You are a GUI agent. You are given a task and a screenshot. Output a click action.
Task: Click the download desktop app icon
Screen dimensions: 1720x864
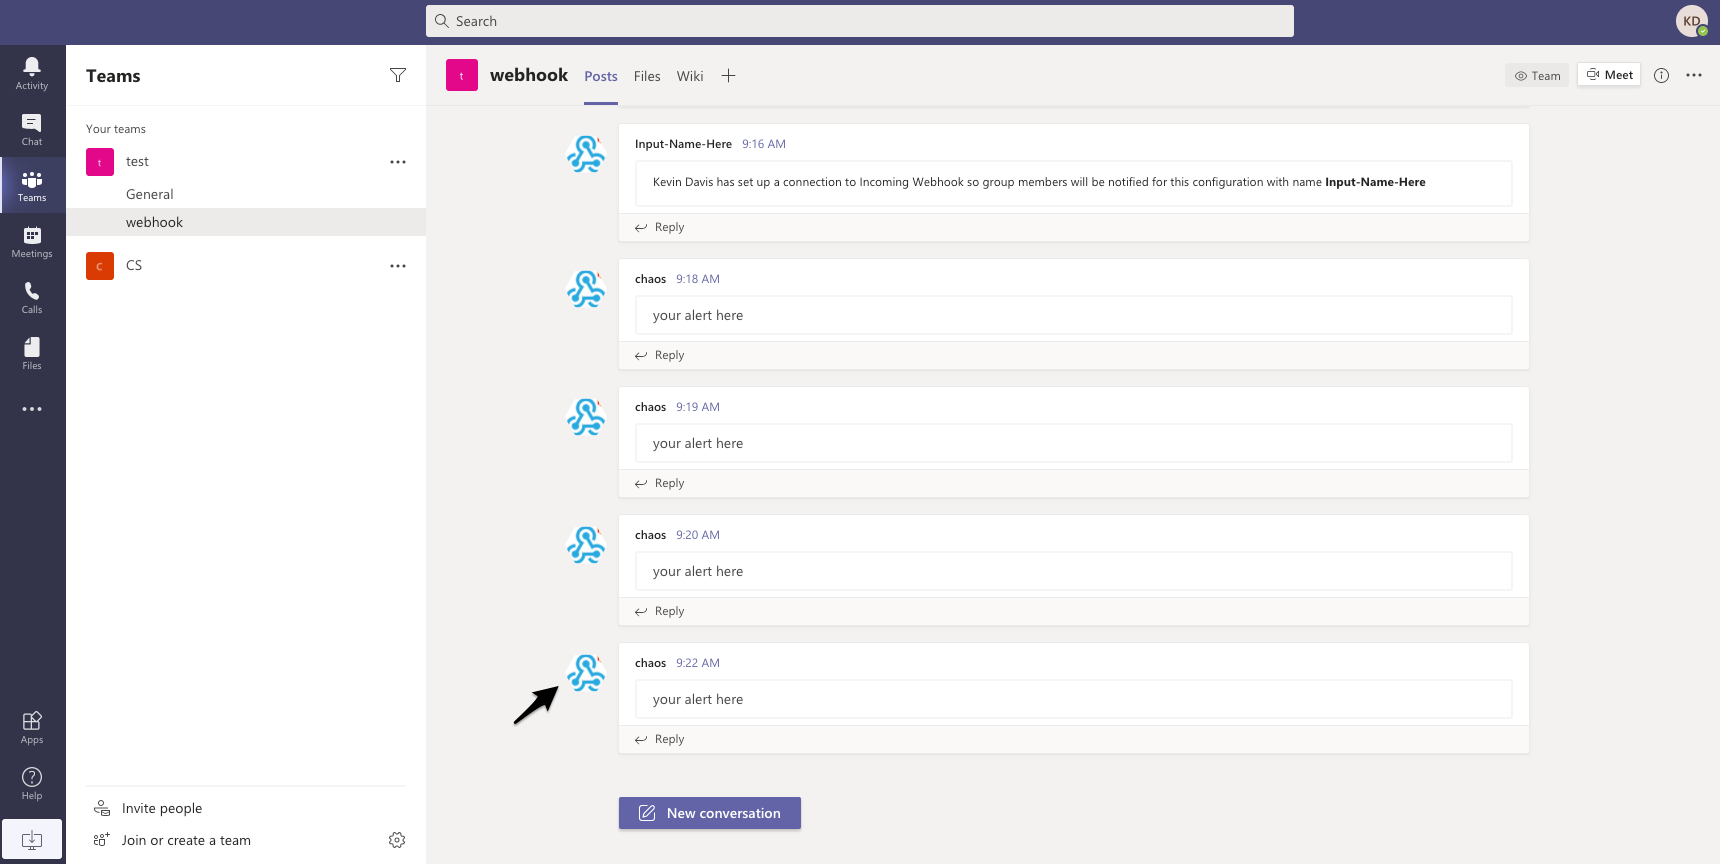(32, 839)
